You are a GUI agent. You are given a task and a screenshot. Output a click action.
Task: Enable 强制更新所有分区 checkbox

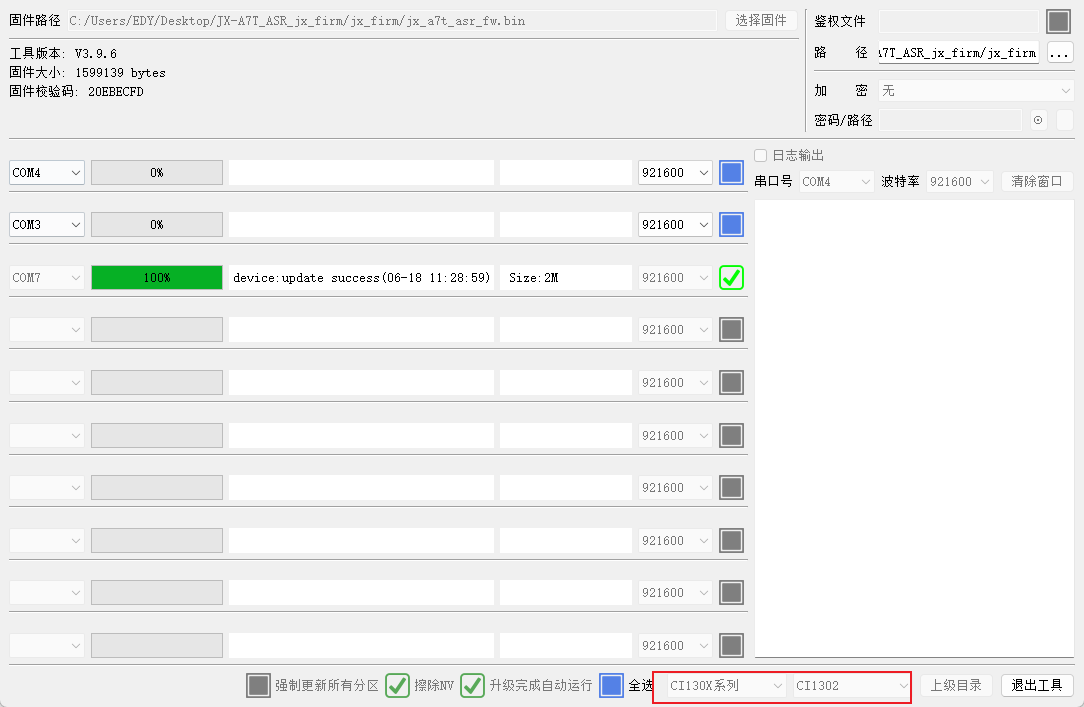tap(259, 686)
